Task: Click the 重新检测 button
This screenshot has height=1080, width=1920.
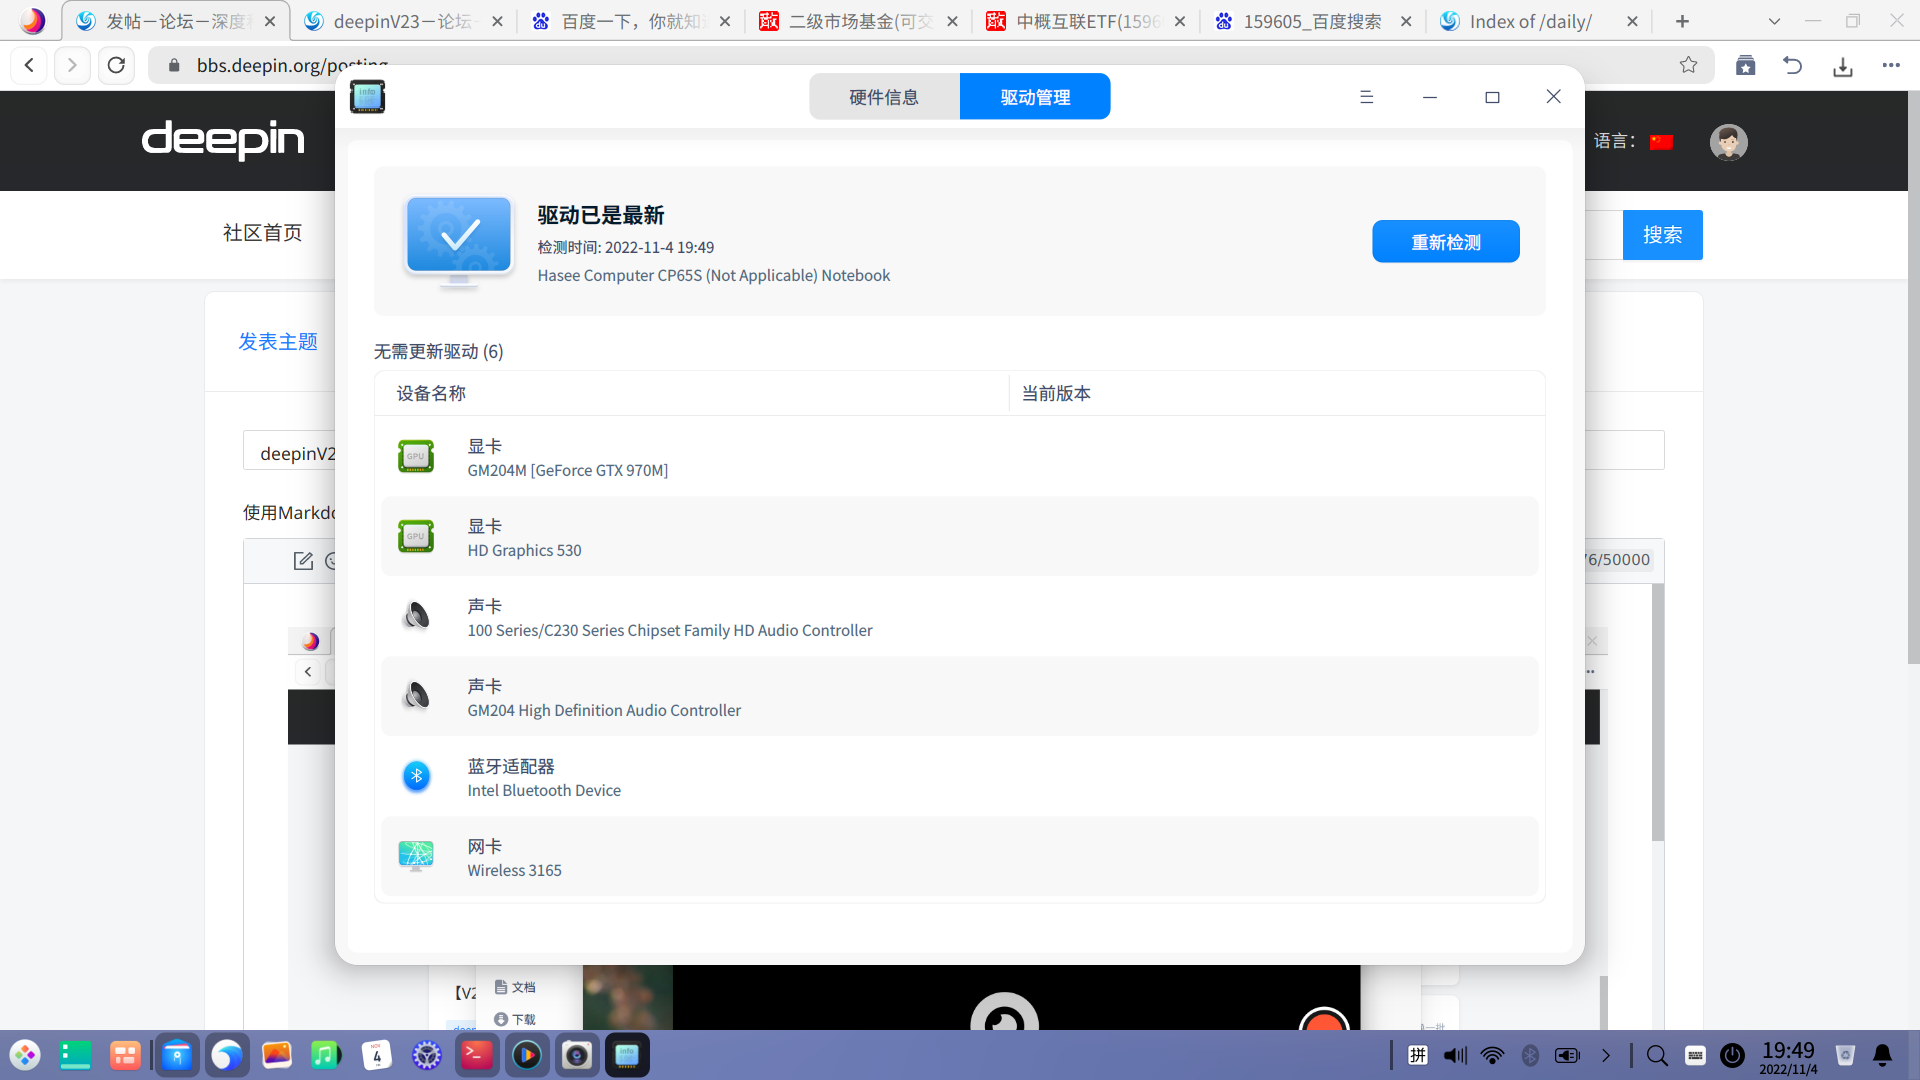Action: 1445,242
